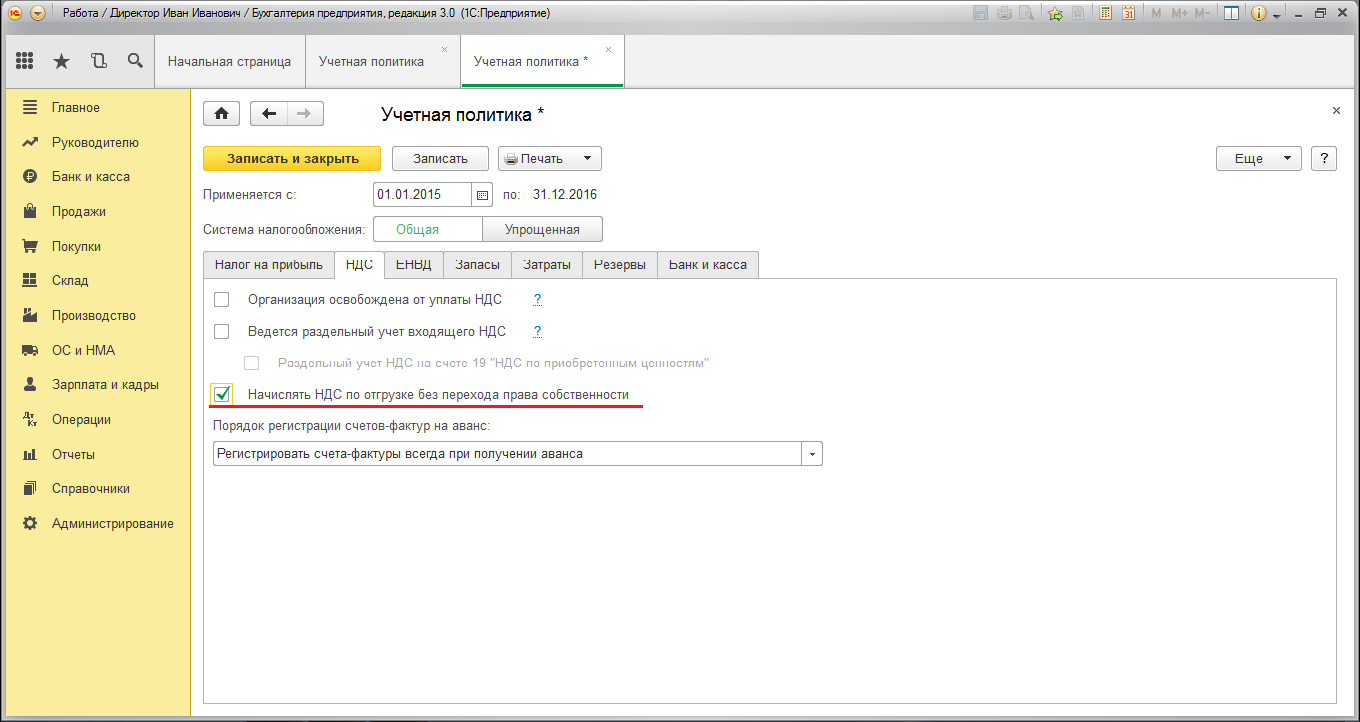Toggle 'Ведется раздельный учет входящего НДС' checkbox
Viewport: 1360px width, 722px height.
pos(222,331)
